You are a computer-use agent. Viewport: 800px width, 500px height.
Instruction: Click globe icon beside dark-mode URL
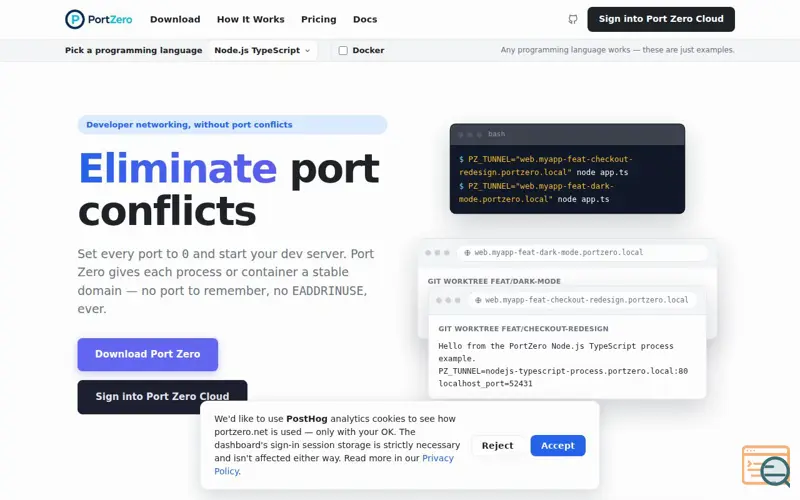[x=467, y=253]
